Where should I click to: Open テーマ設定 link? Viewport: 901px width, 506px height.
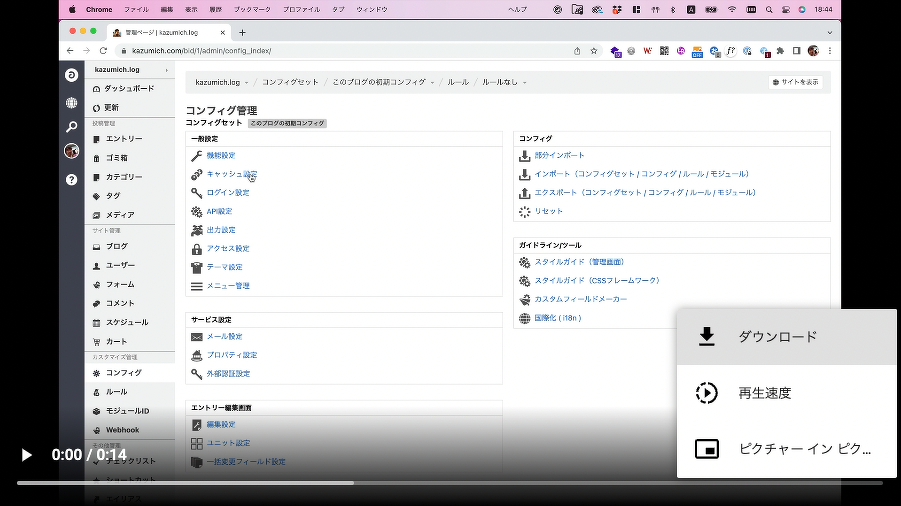(225, 267)
